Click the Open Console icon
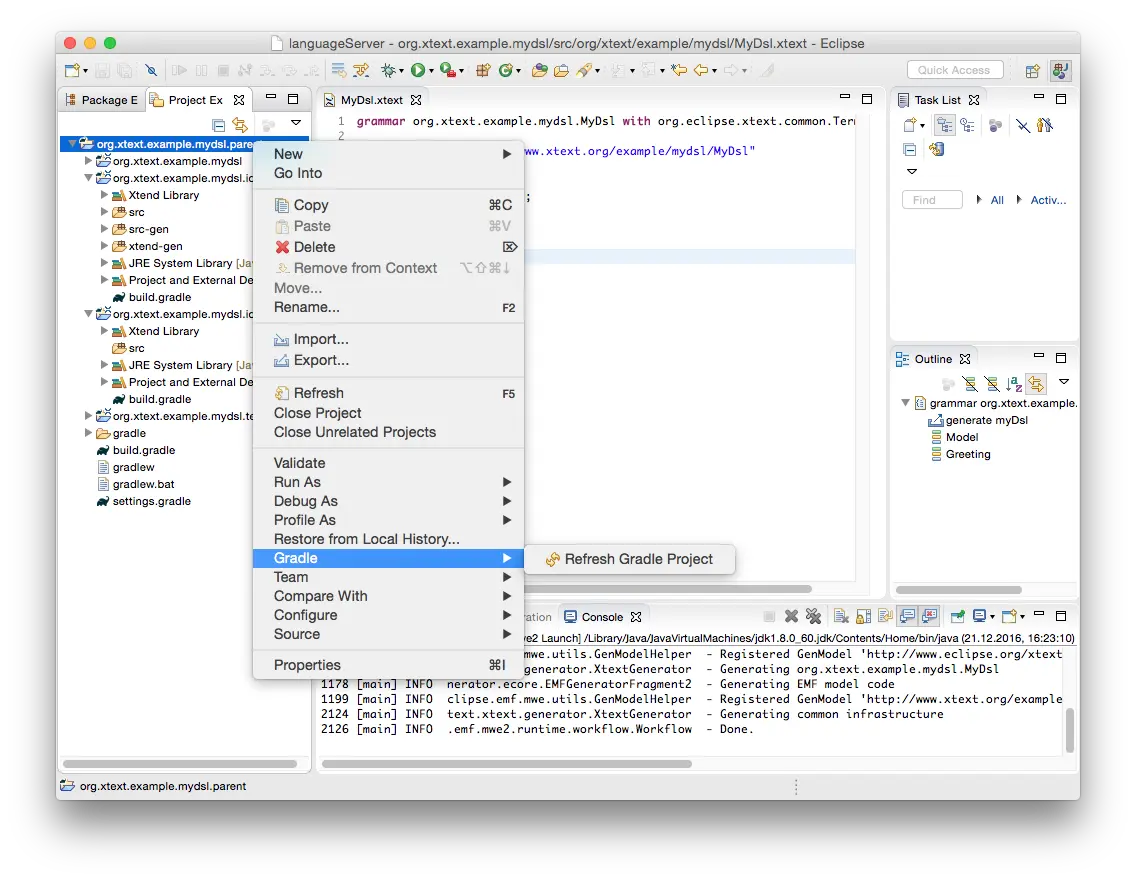1136x880 pixels. [1009, 616]
